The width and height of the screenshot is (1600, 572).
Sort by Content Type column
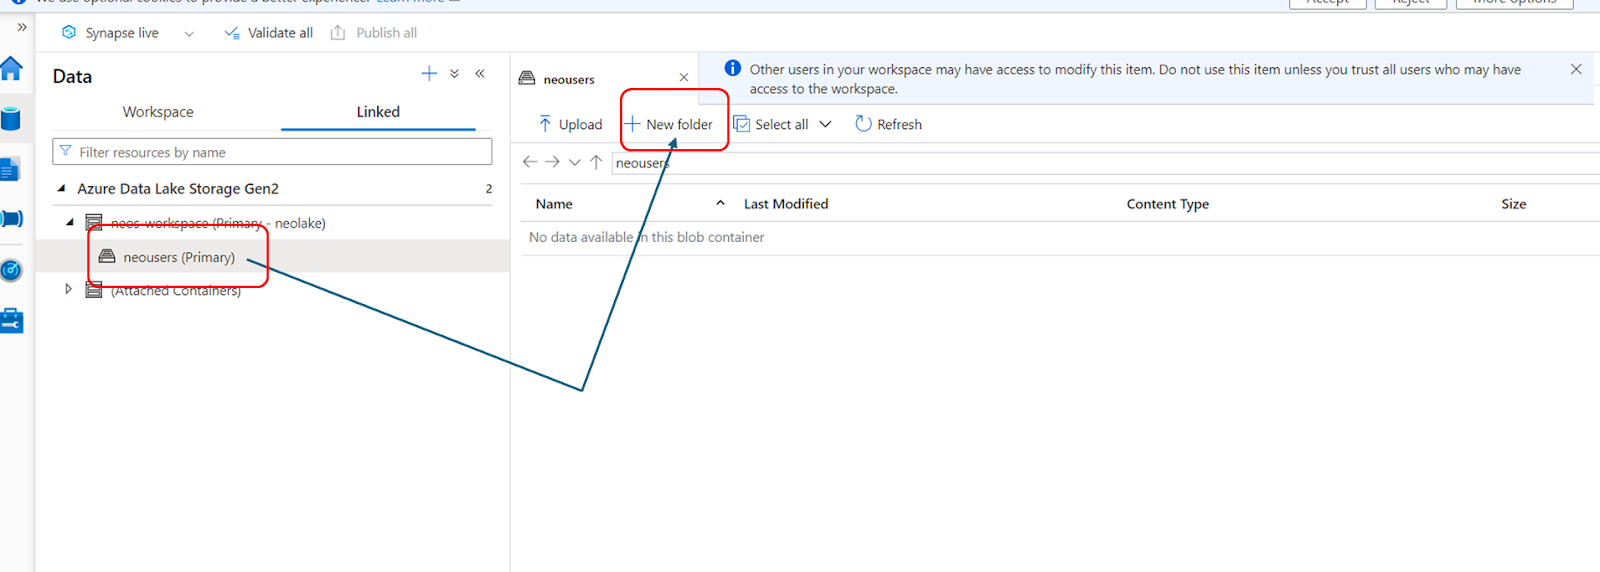(x=1167, y=204)
